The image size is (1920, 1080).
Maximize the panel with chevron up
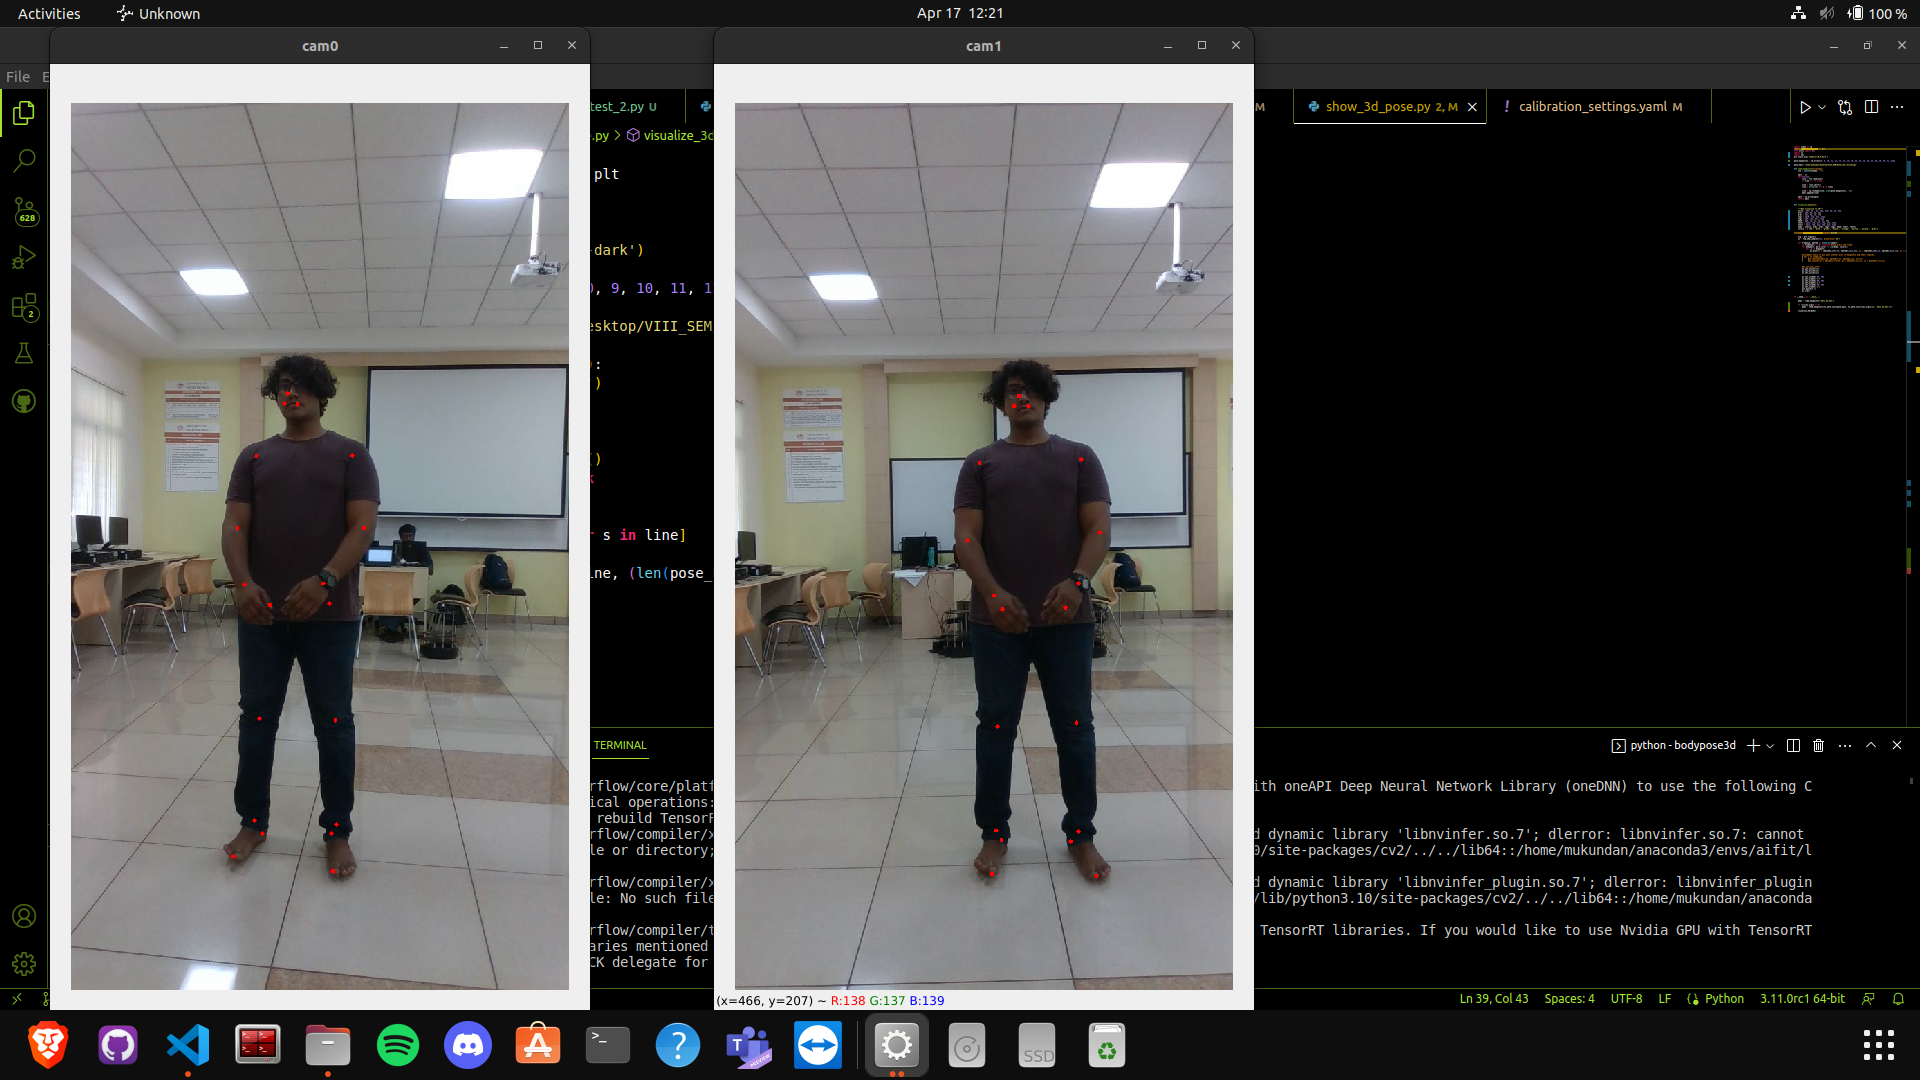(1871, 745)
